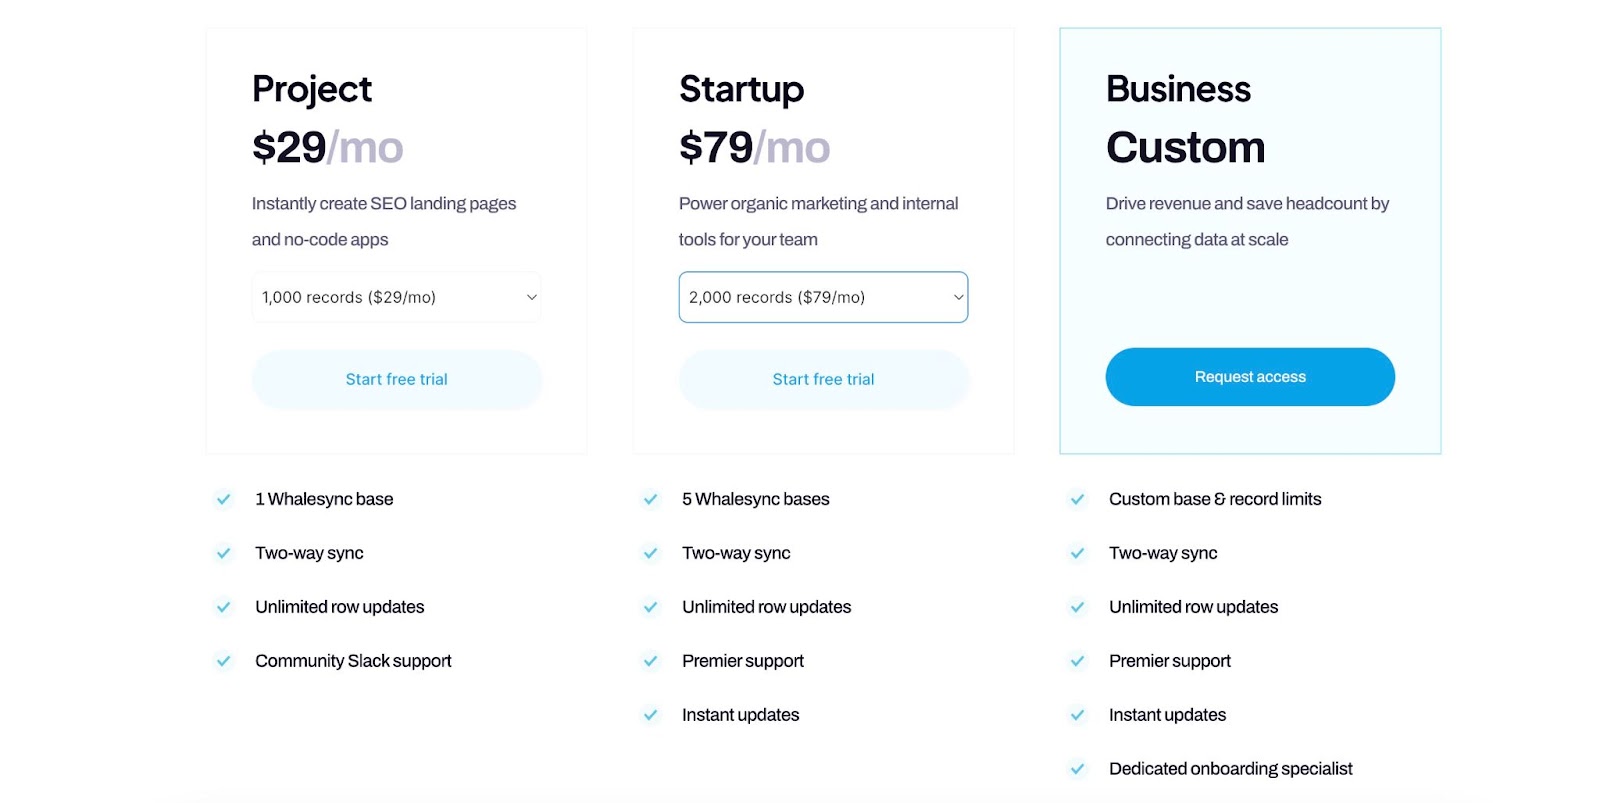This screenshot has width=1600, height=803.
Task: Start free trial for the Startup plan
Action: tap(823, 380)
